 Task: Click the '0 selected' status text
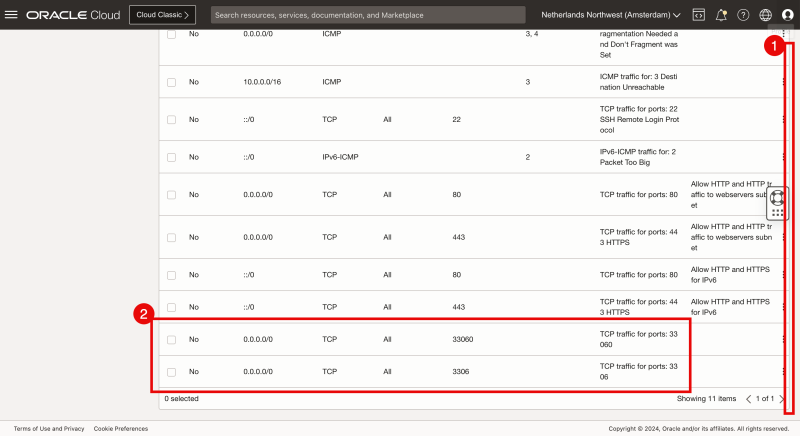[x=182, y=399]
